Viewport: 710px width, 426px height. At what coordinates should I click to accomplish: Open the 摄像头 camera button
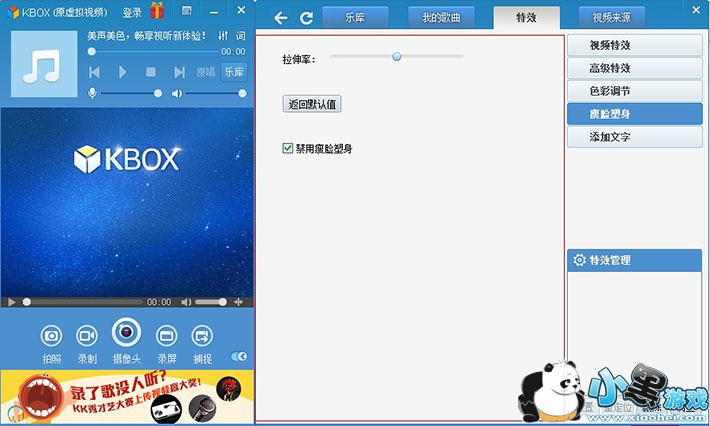[126, 332]
